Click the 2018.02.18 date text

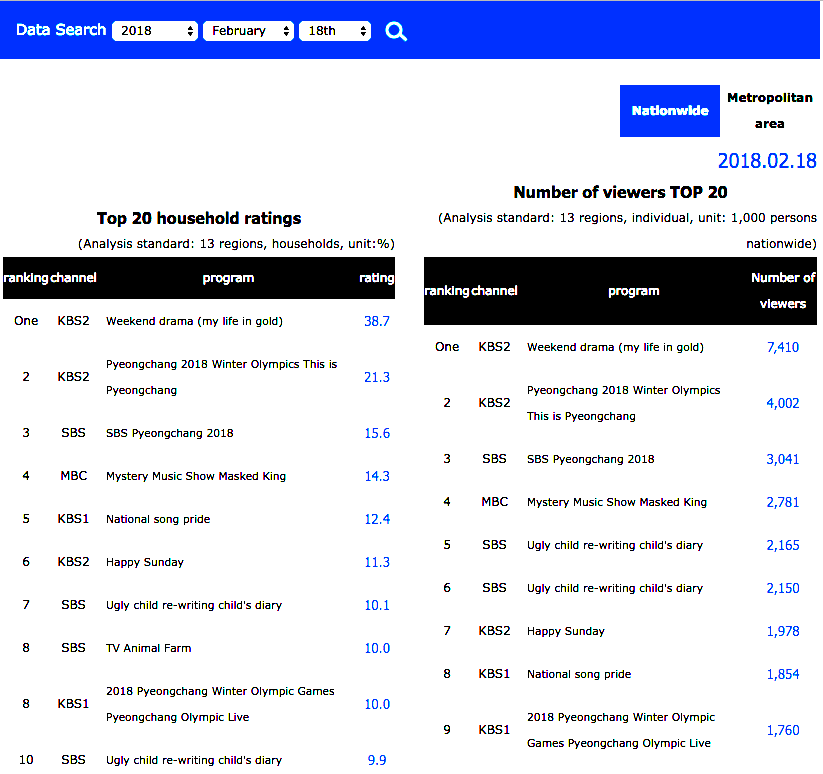tap(767, 161)
